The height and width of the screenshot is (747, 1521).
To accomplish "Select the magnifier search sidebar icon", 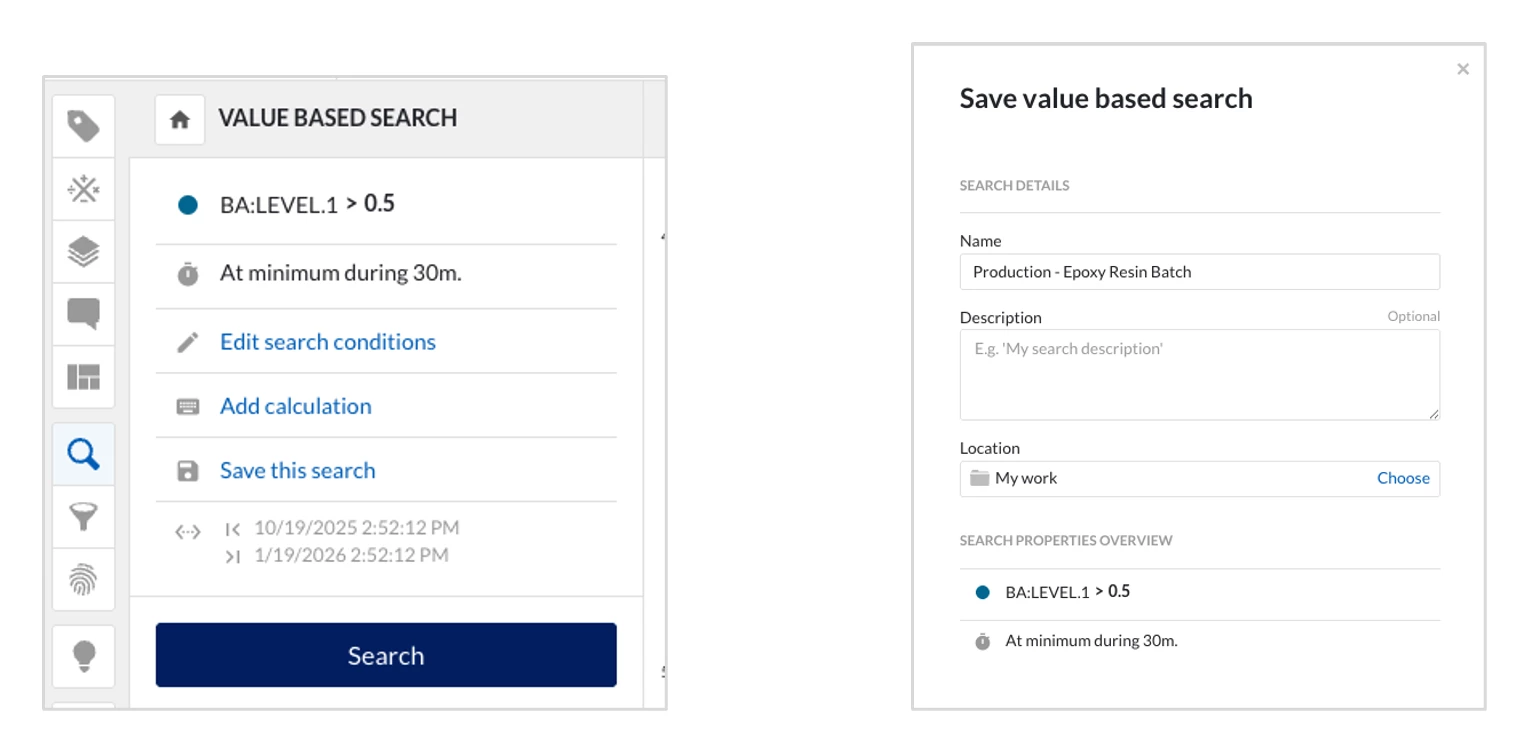I will (83, 455).
